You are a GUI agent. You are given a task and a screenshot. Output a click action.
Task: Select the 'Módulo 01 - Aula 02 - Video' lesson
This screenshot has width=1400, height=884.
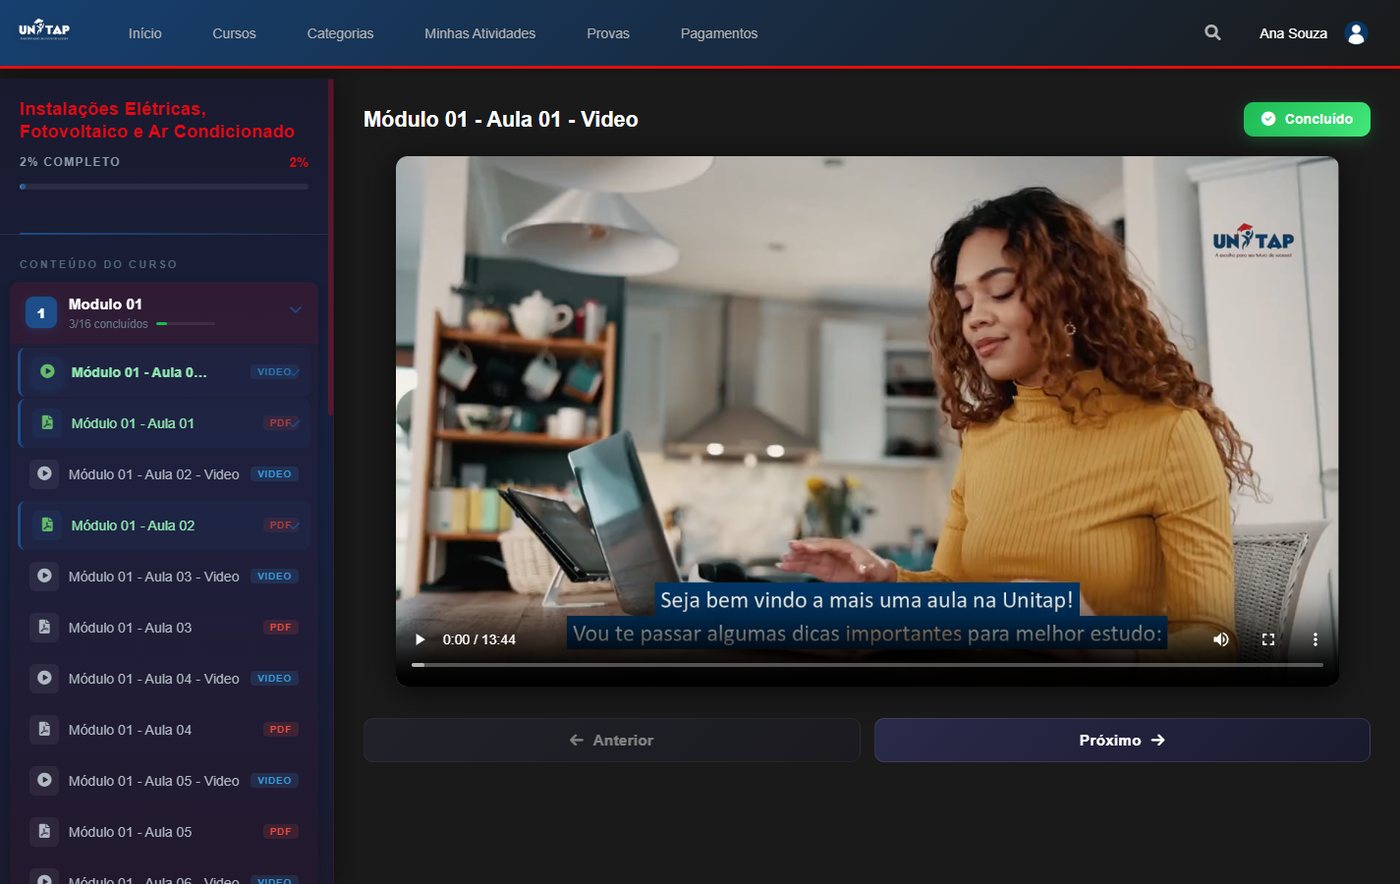[165, 474]
